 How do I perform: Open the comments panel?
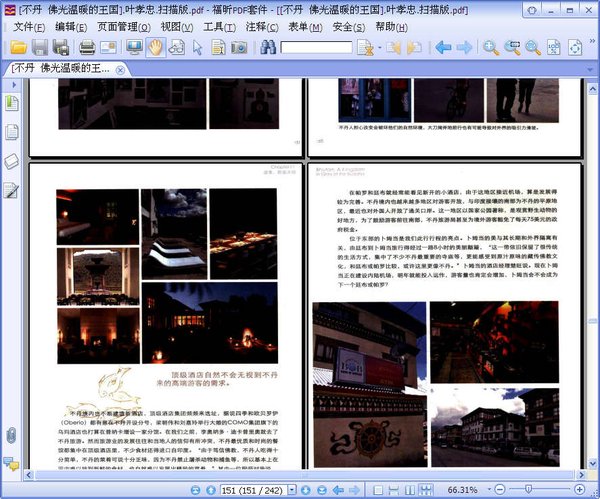[x=11, y=464]
